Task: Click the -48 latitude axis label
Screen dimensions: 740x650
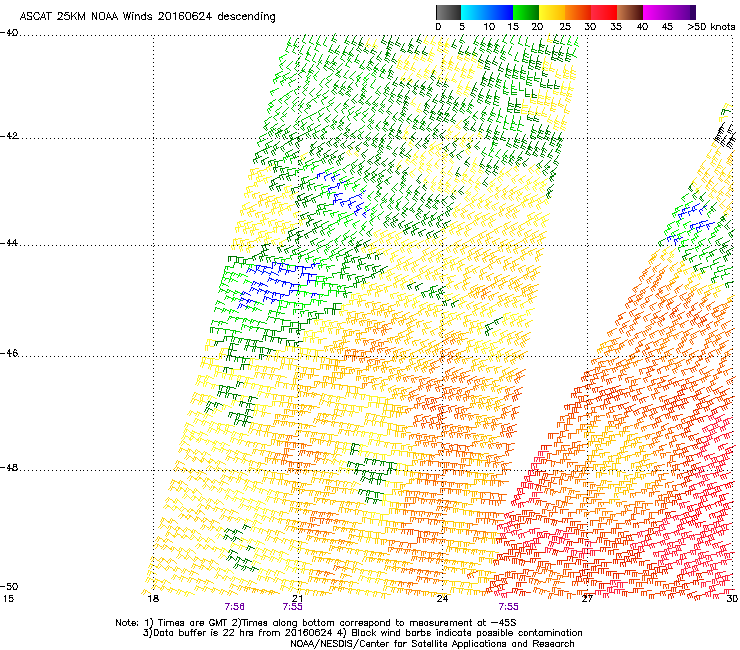Action: tap(9, 468)
